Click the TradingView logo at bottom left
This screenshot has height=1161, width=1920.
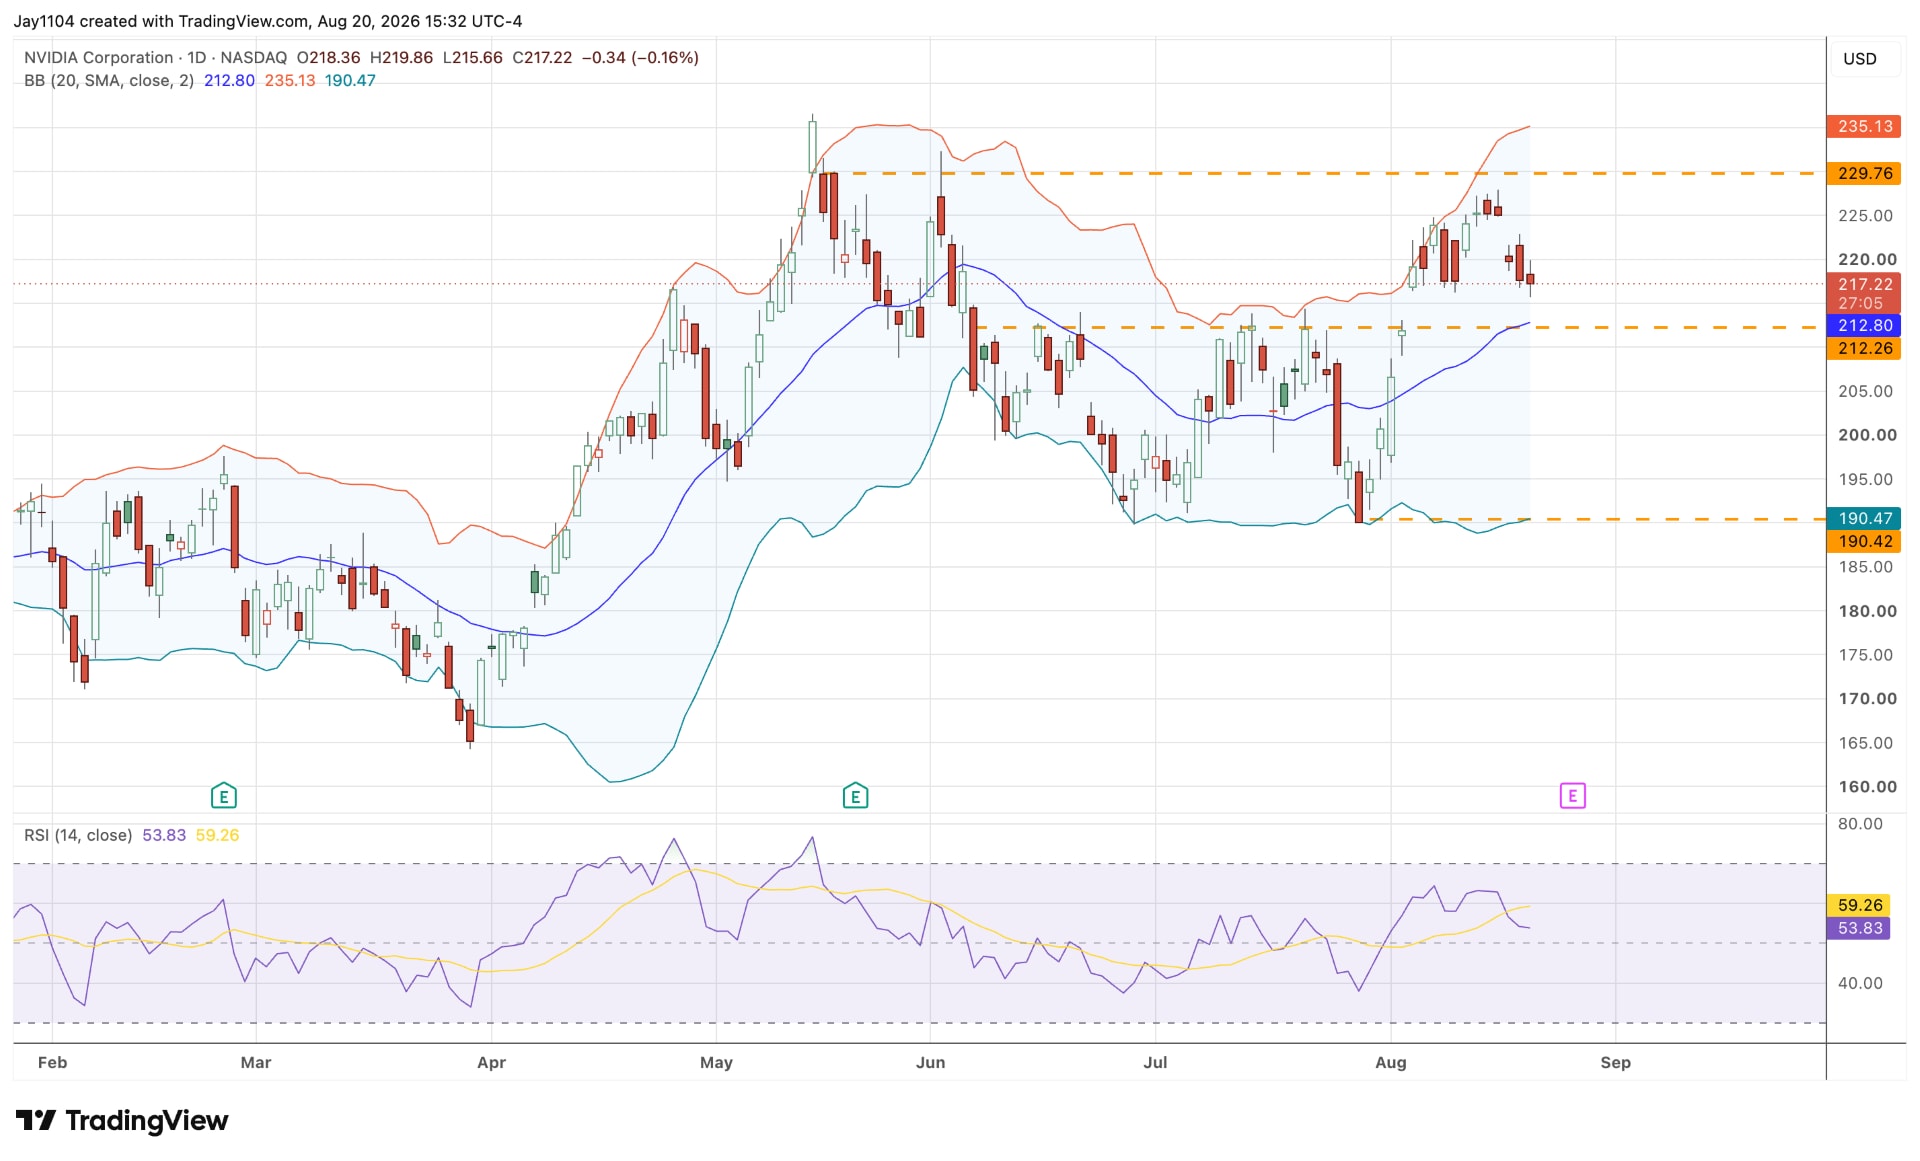coord(122,1120)
